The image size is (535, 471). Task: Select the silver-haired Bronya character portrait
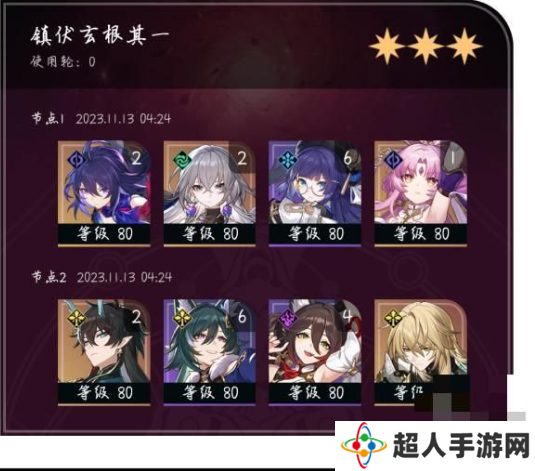(x=209, y=183)
